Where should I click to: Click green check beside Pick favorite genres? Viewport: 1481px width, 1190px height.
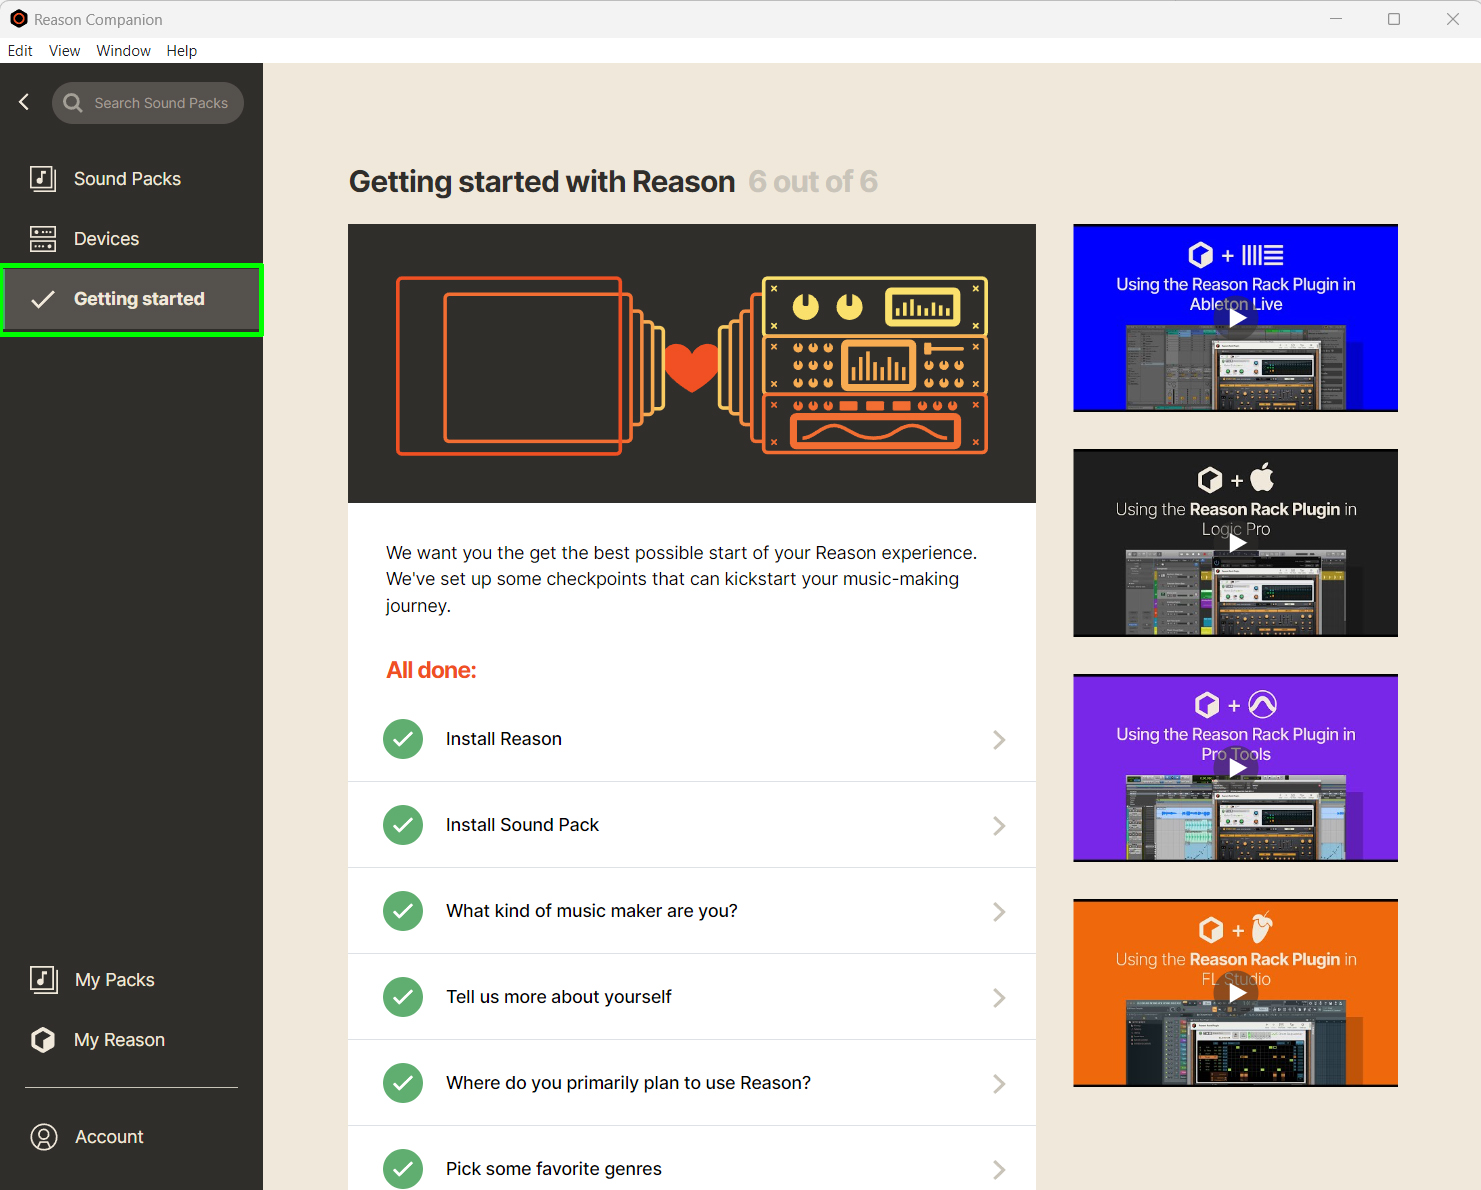403,1169
